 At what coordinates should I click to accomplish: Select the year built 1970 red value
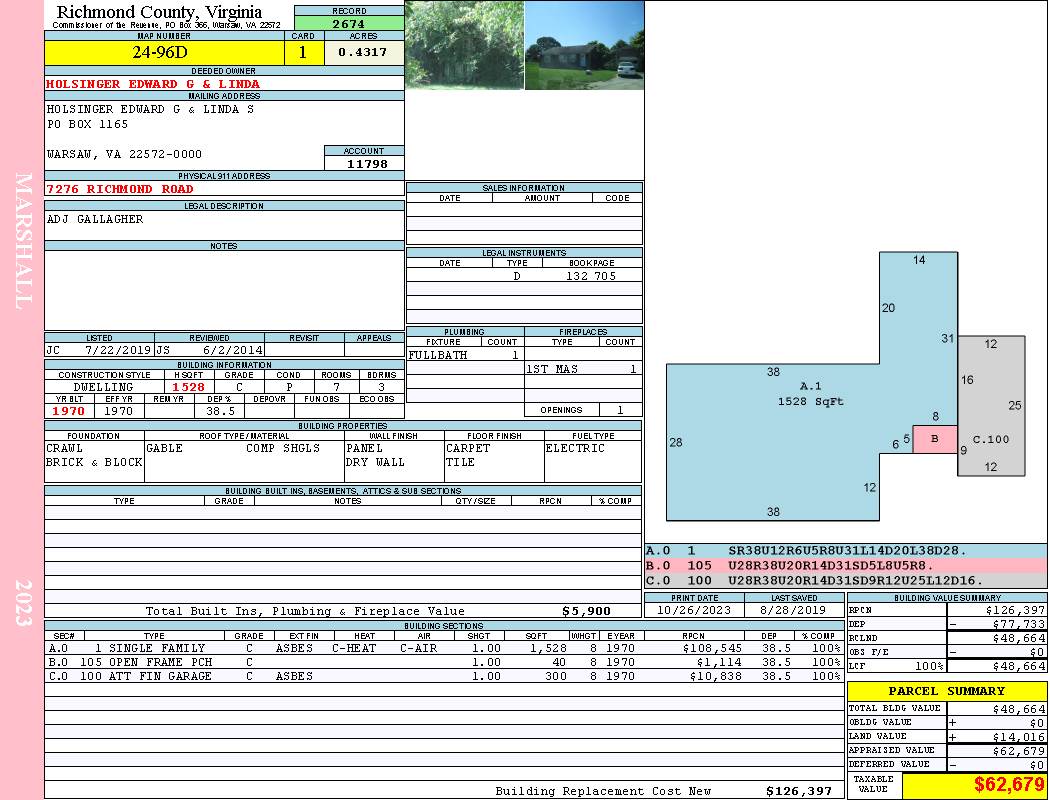click(x=68, y=411)
